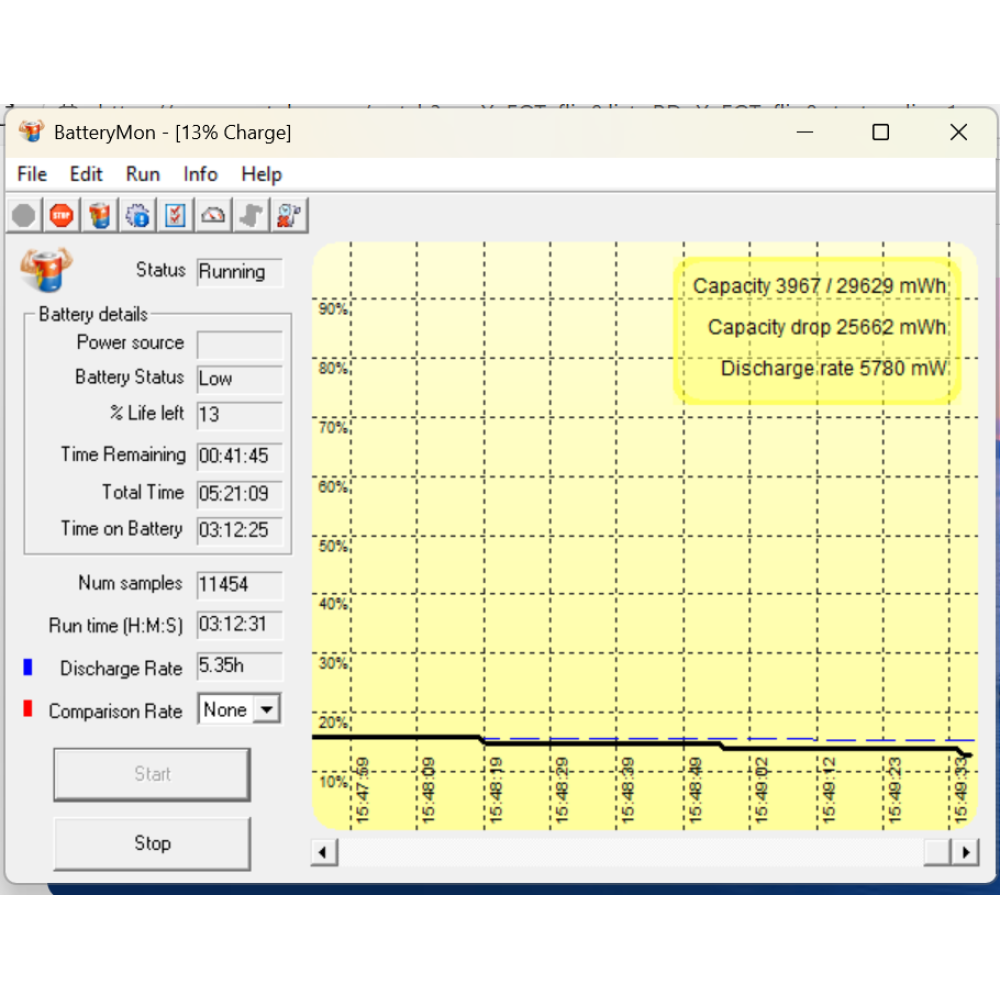Viewport: 1000px width, 1000px height.
Task: Open the Comparison Rate dropdown
Action: pos(266,710)
